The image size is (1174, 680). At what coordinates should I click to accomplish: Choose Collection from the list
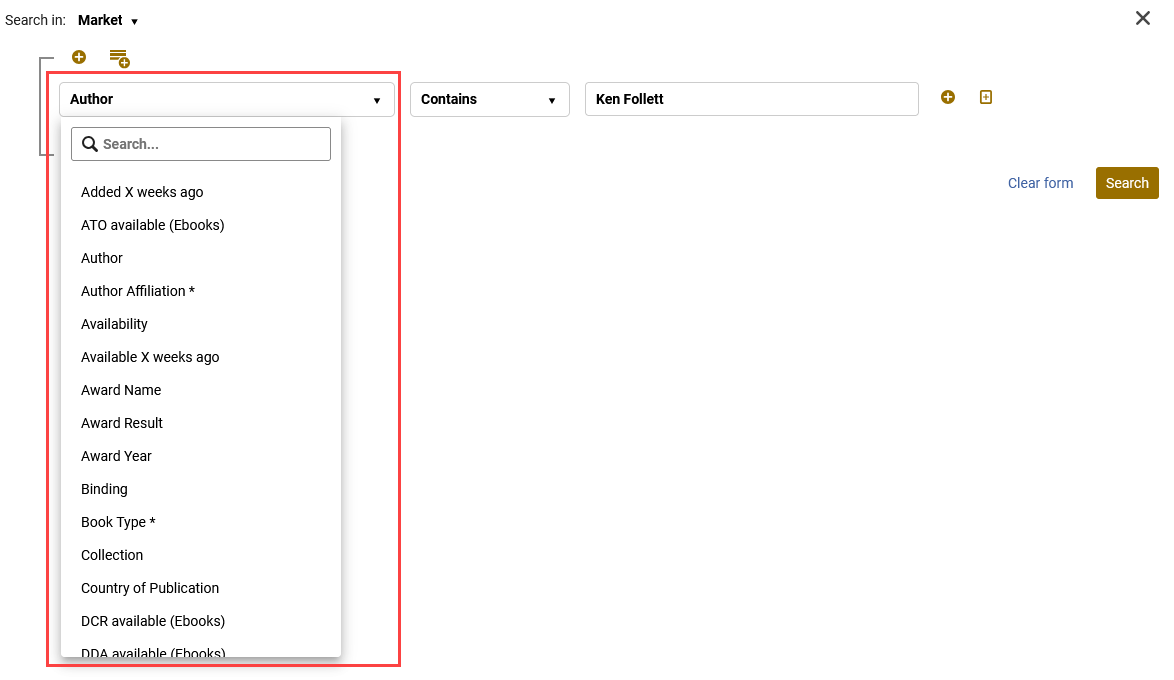(112, 555)
